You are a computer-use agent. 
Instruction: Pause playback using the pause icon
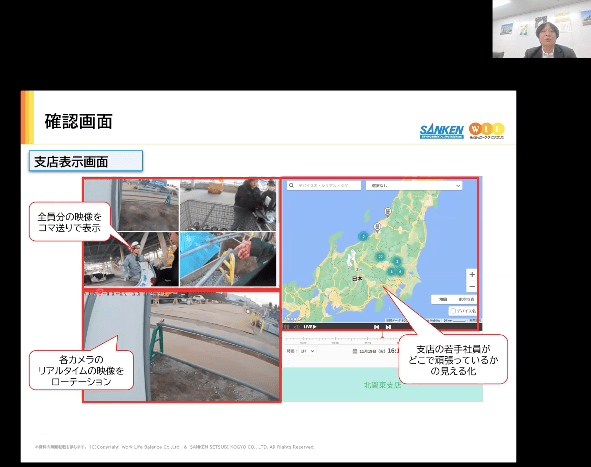286,327
